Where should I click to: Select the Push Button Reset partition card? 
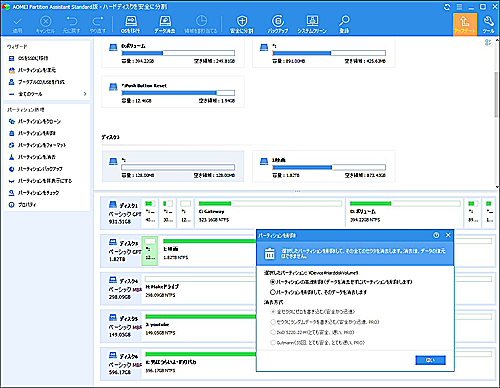click(x=173, y=92)
